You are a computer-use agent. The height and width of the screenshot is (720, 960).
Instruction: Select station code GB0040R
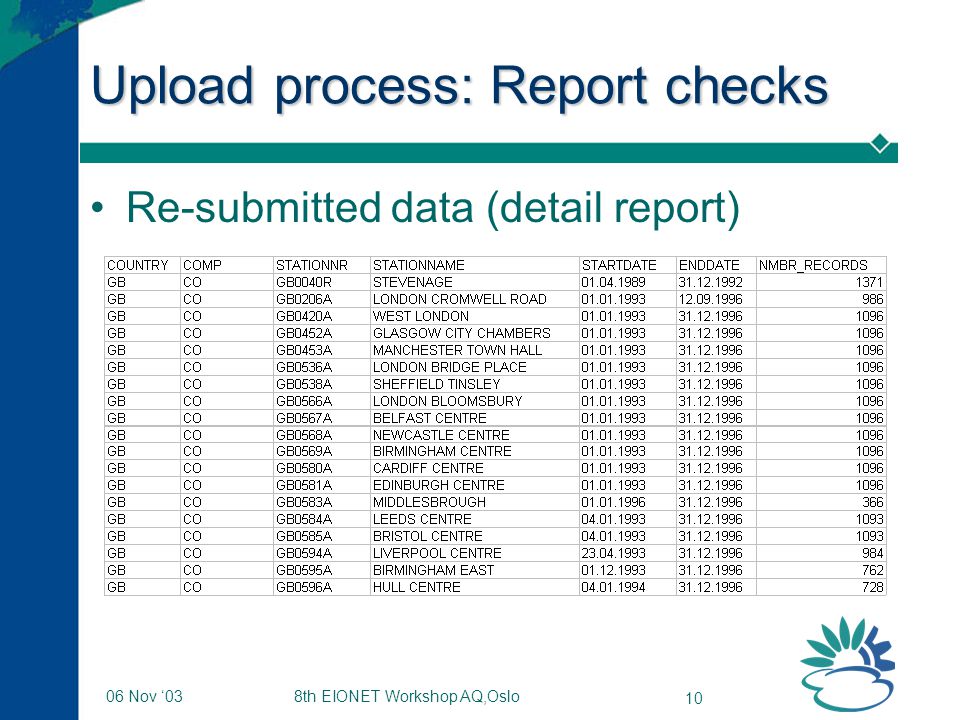pyautogui.click(x=304, y=282)
